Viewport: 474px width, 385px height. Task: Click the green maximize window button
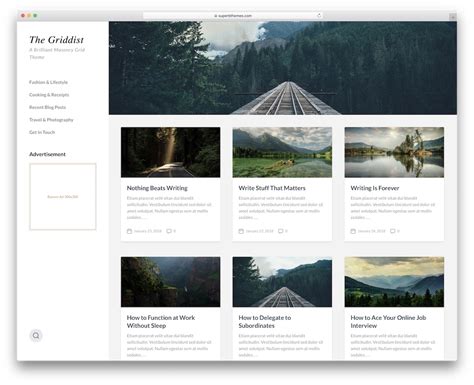click(35, 15)
